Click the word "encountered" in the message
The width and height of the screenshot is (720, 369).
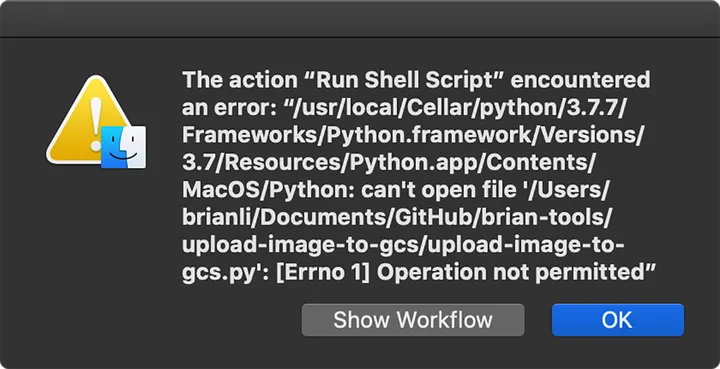[581, 80]
